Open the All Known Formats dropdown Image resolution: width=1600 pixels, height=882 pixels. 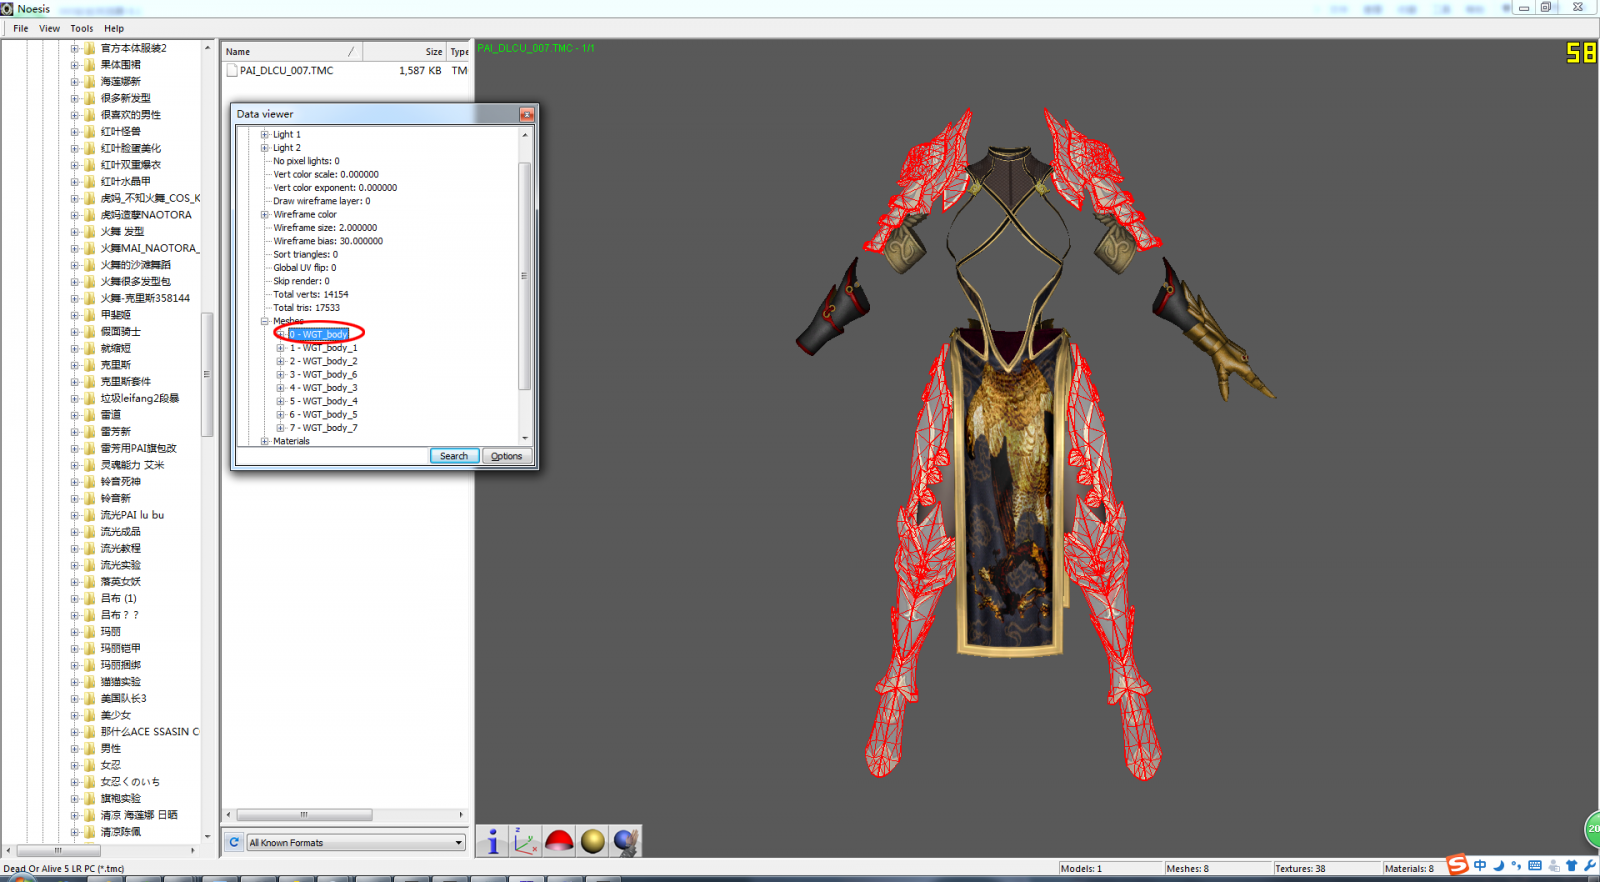tap(356, 843)
